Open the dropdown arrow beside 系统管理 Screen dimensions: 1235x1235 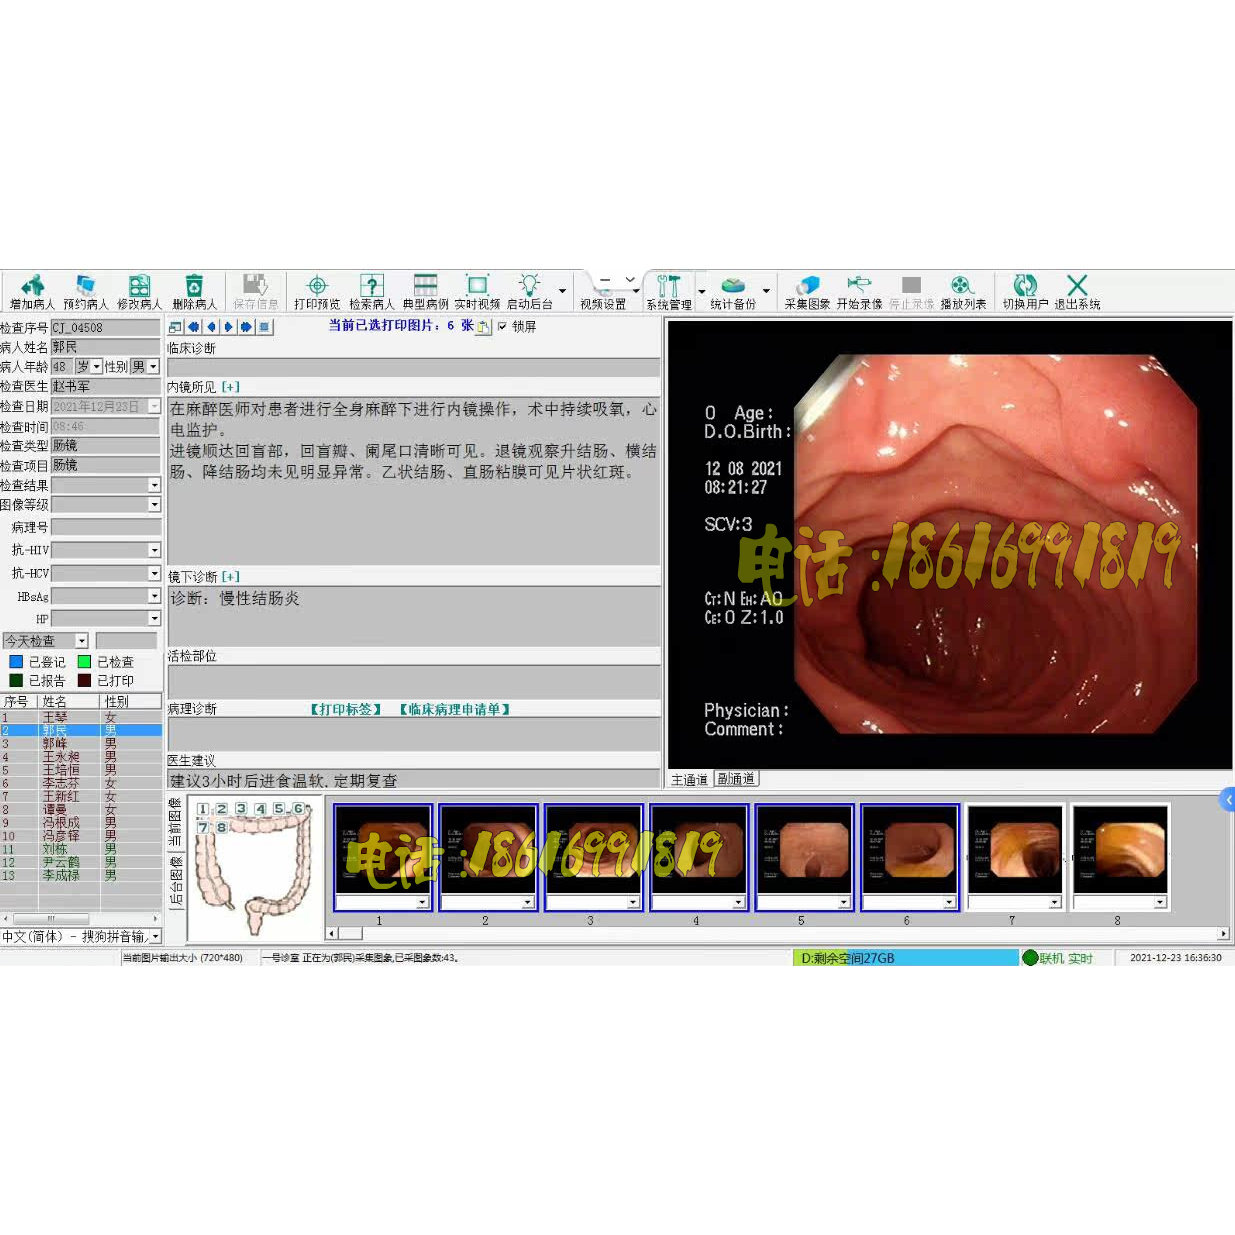[701, 292]
